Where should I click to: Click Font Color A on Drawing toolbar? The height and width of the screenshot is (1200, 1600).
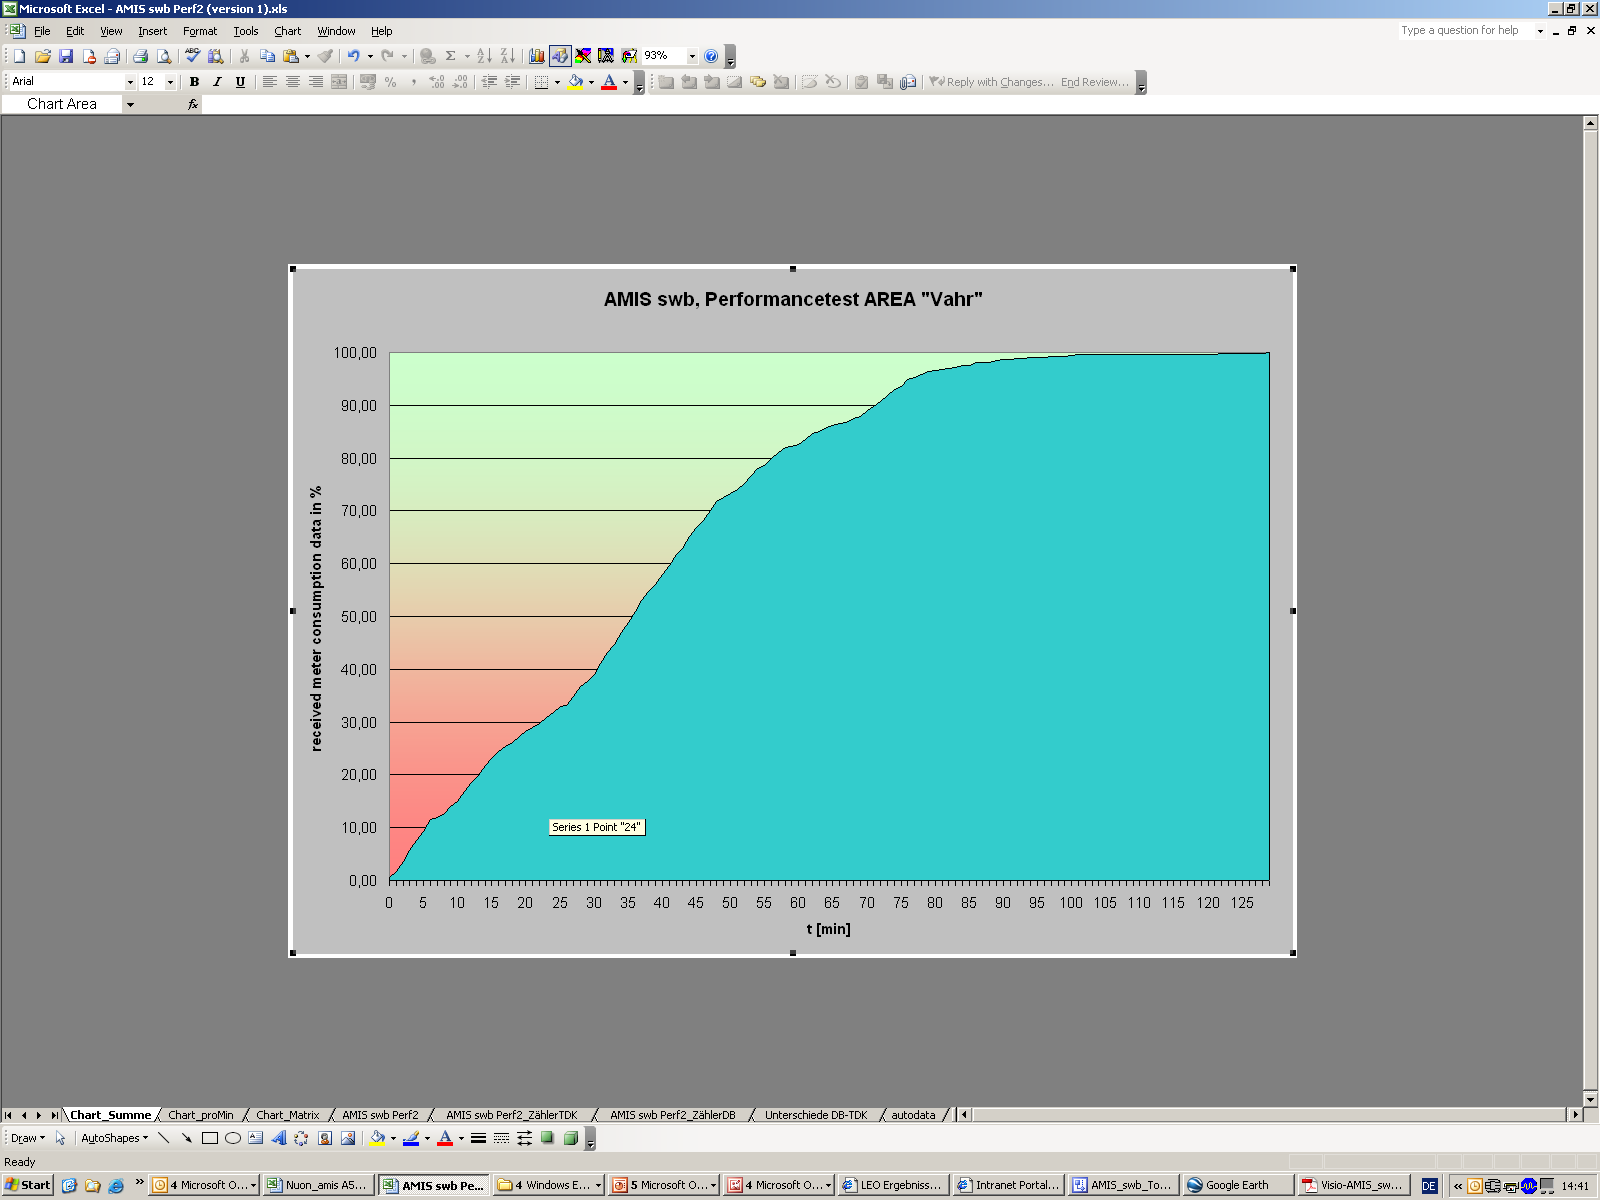point(445,1138)
